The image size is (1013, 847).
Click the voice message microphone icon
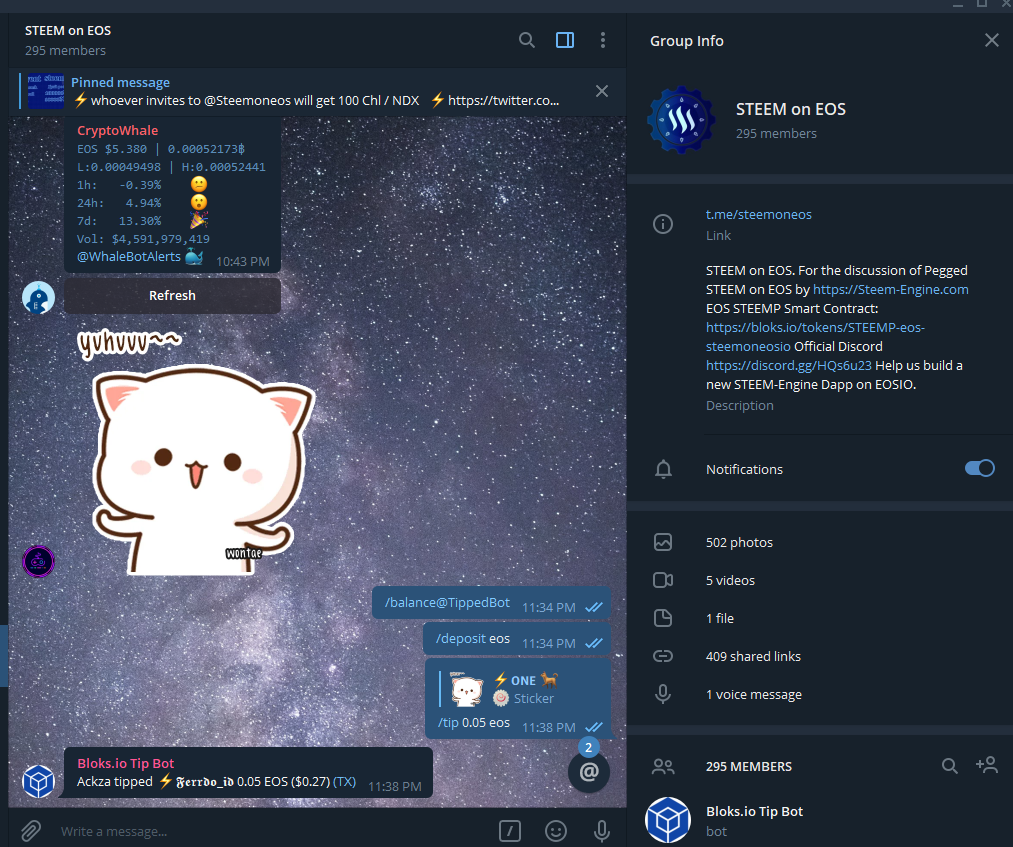tap(663, 695)
